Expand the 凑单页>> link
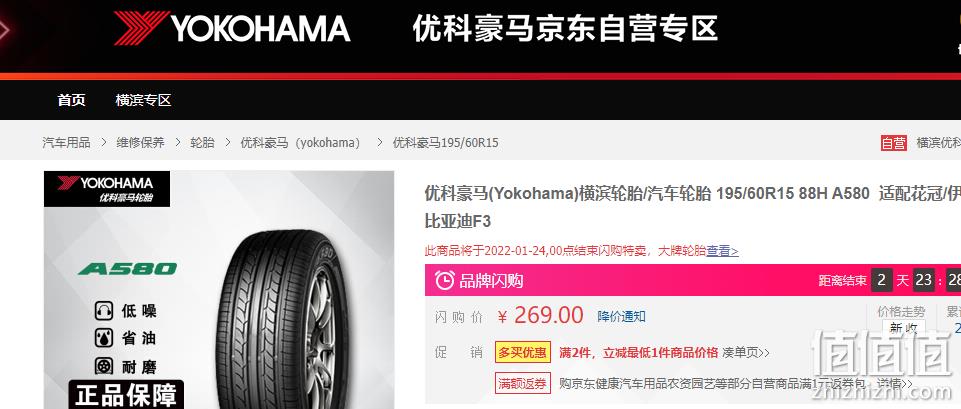This screenshot has height=409, width=961. click(746, 353)
